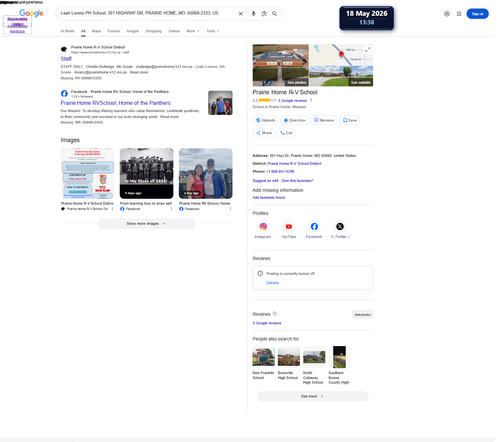Switch to the Videos tab
This screenshot has width=500, height=442.
[x=174, y=31]
